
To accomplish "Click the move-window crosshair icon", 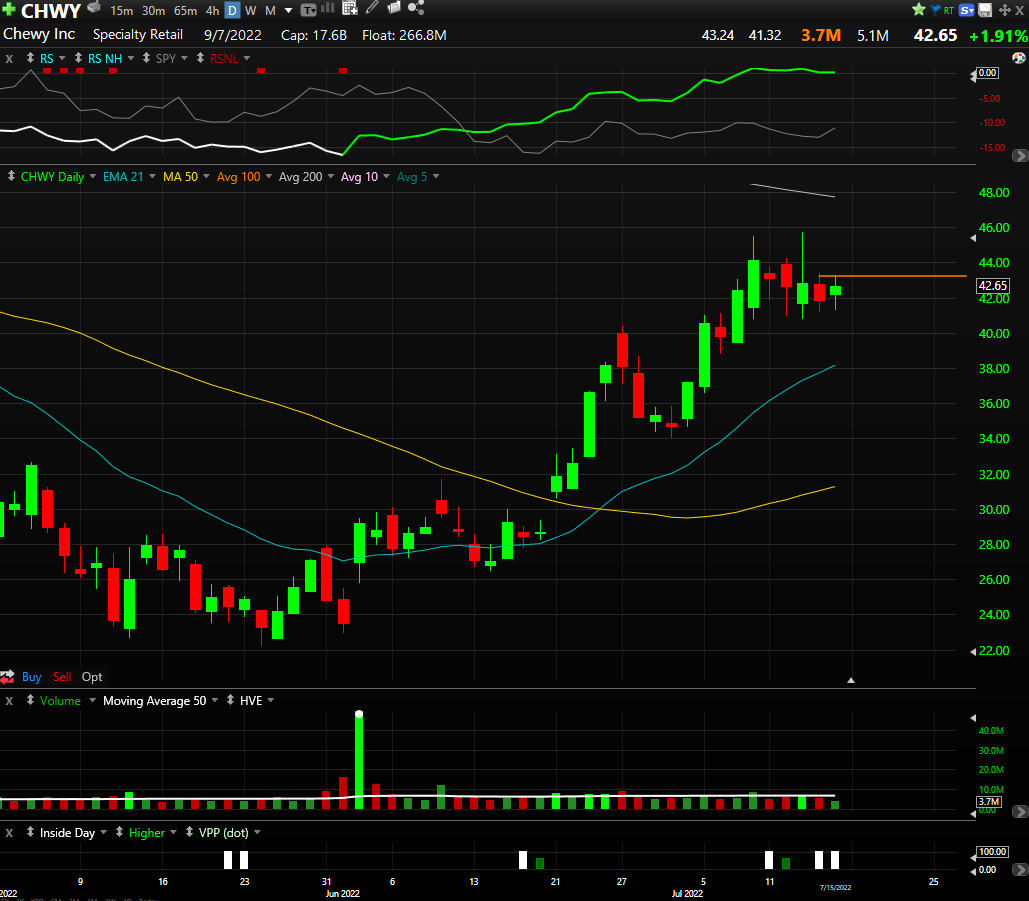I will pos(1004,10).
